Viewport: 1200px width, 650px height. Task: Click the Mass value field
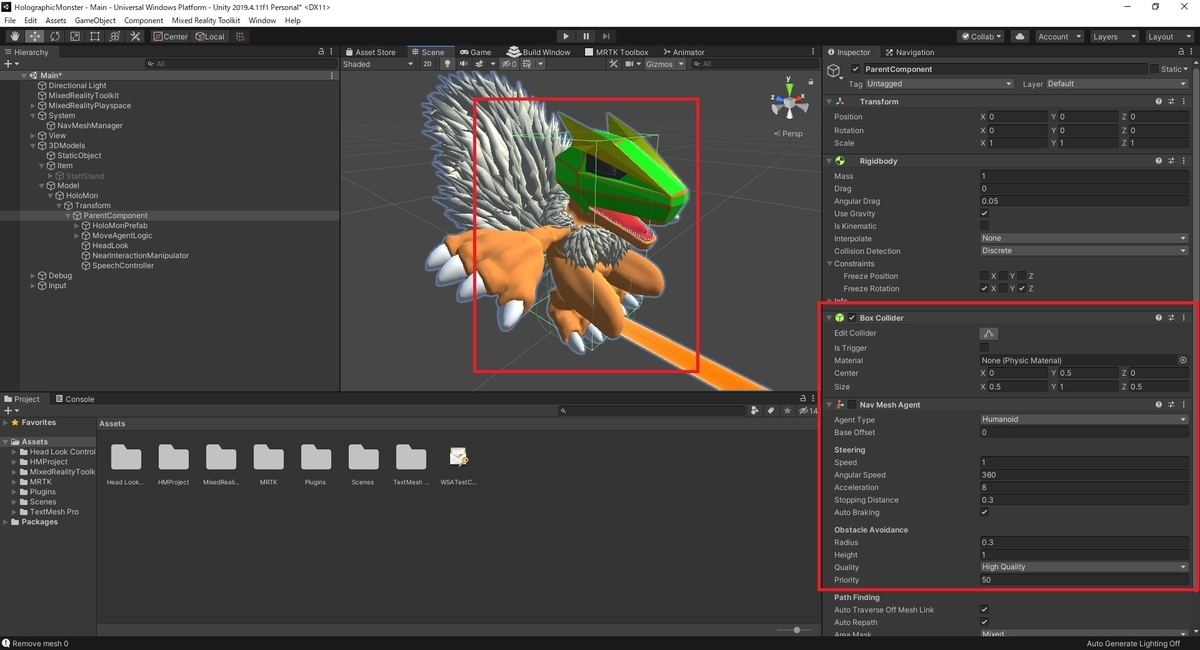[1084, 176]
